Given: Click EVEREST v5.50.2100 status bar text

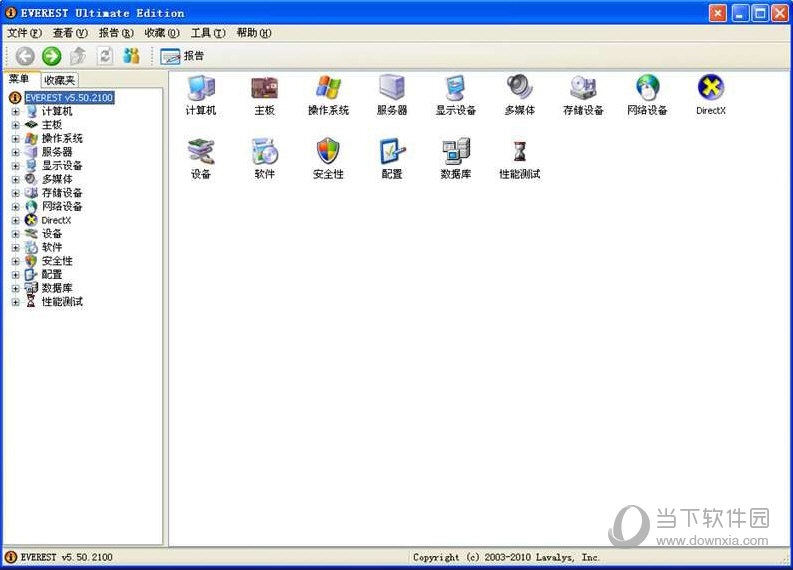Looking at the screenshot, I should [66, 557].
